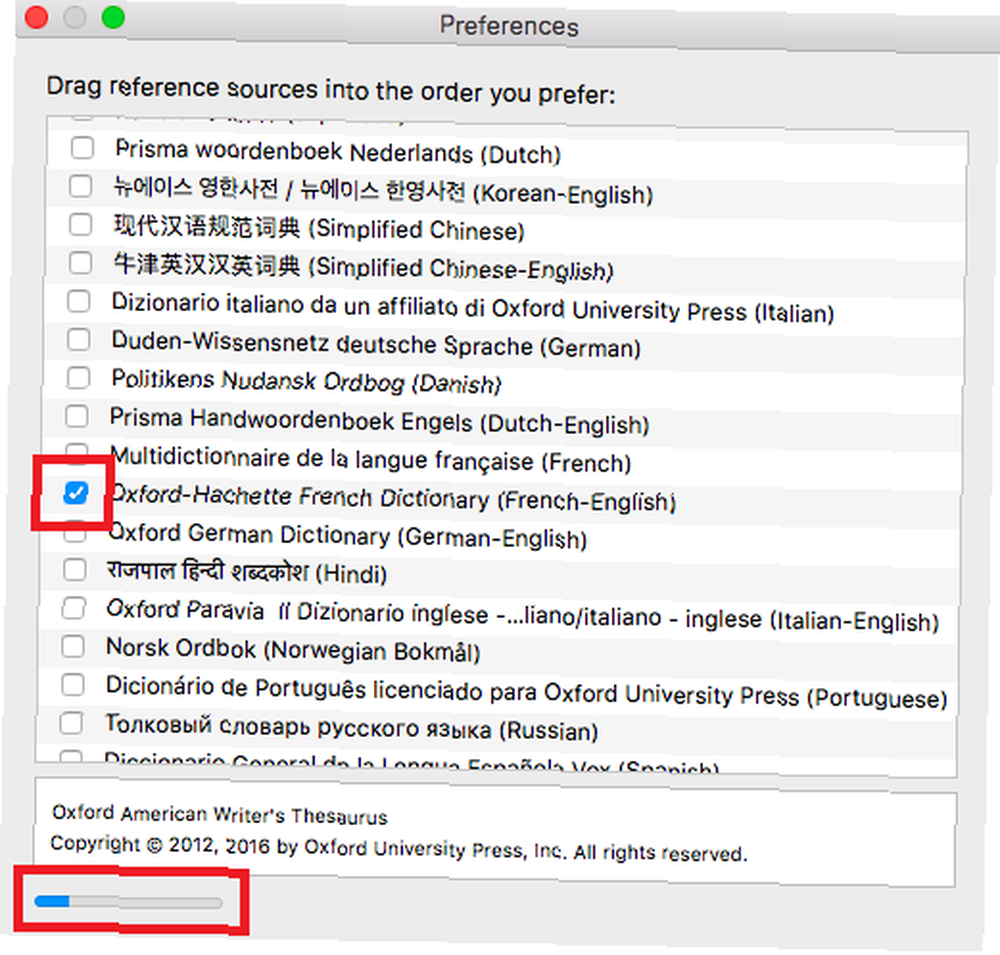Enable the Politikens Nudansk Ordbog (Danish) checkbox
This screenshot has height=955, width=1000.
tap(78, 378)
